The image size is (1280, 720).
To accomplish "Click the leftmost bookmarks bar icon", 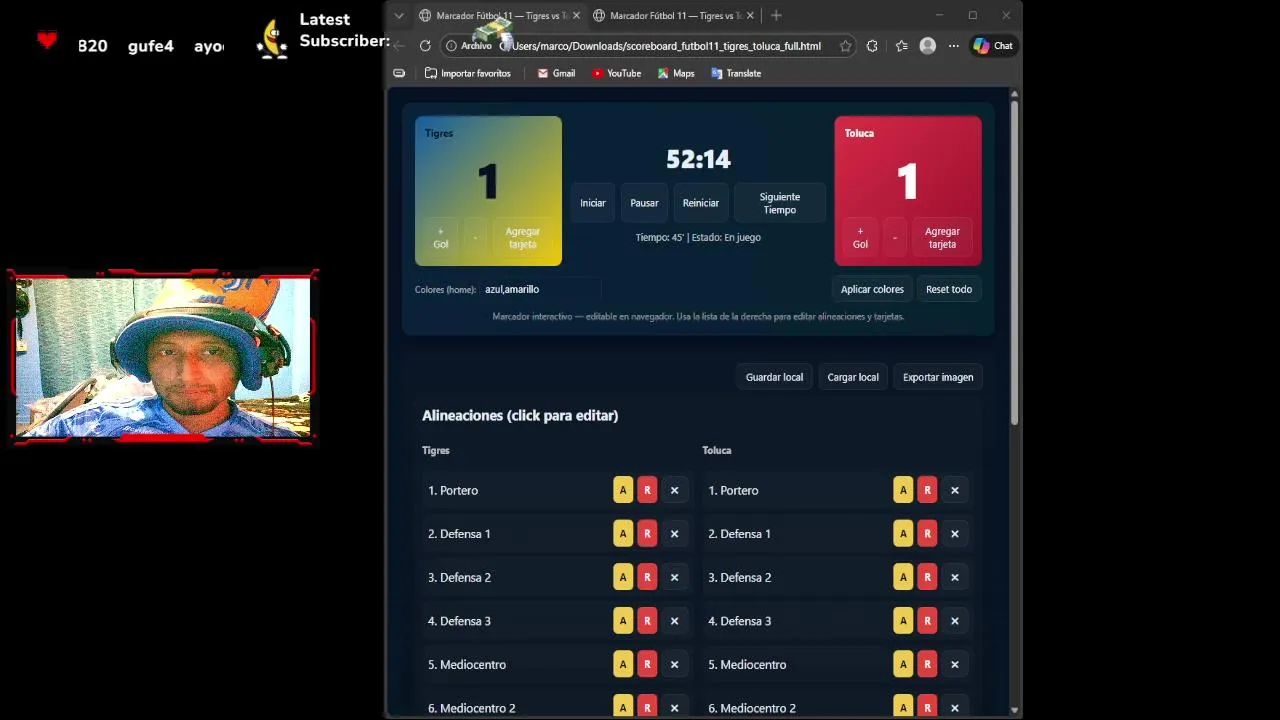I will point(399,73).
